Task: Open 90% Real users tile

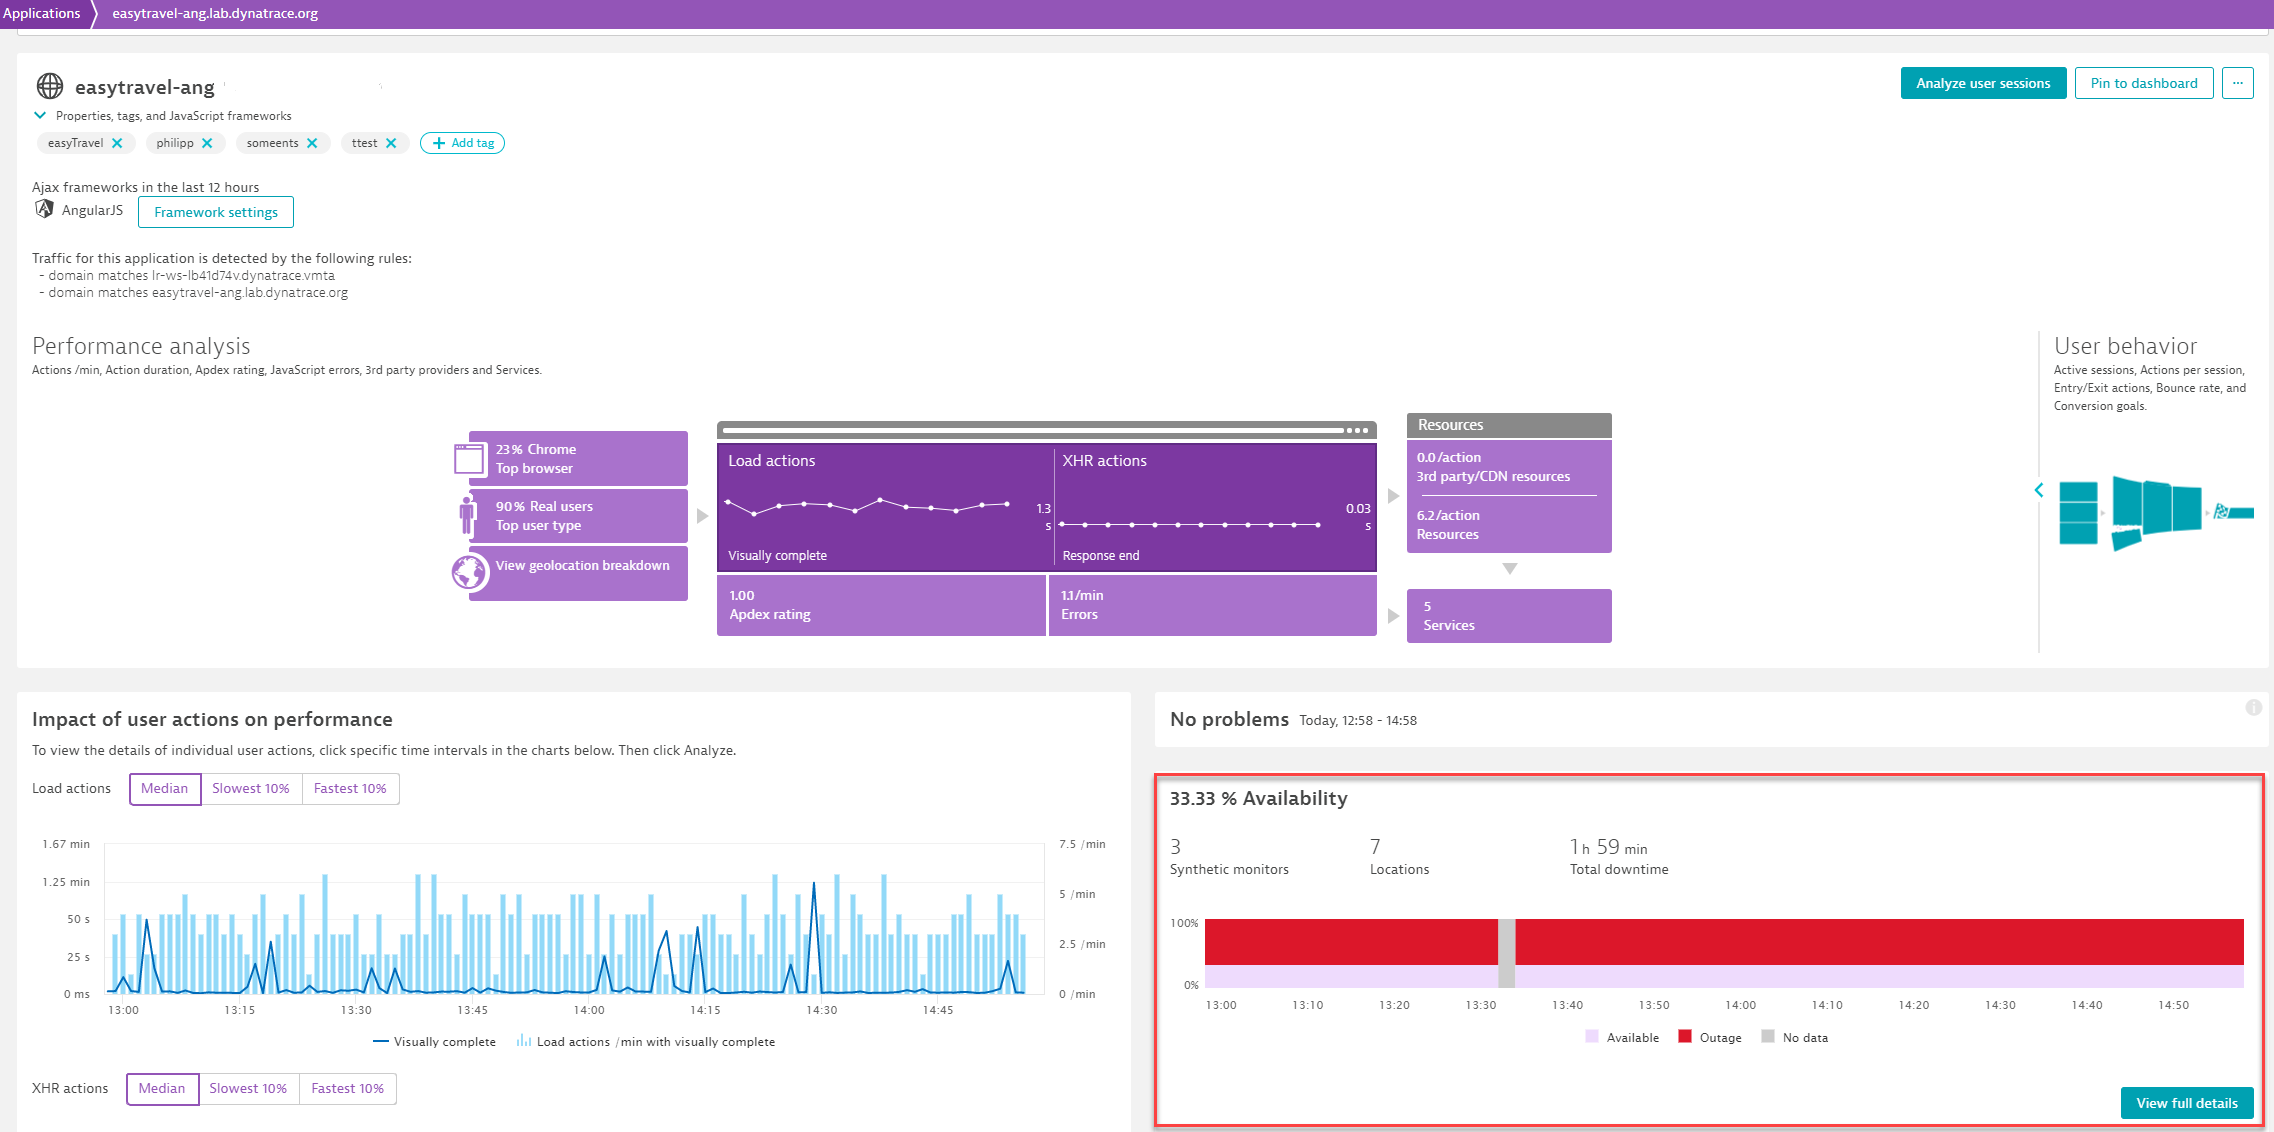Action: click(578, 516)
